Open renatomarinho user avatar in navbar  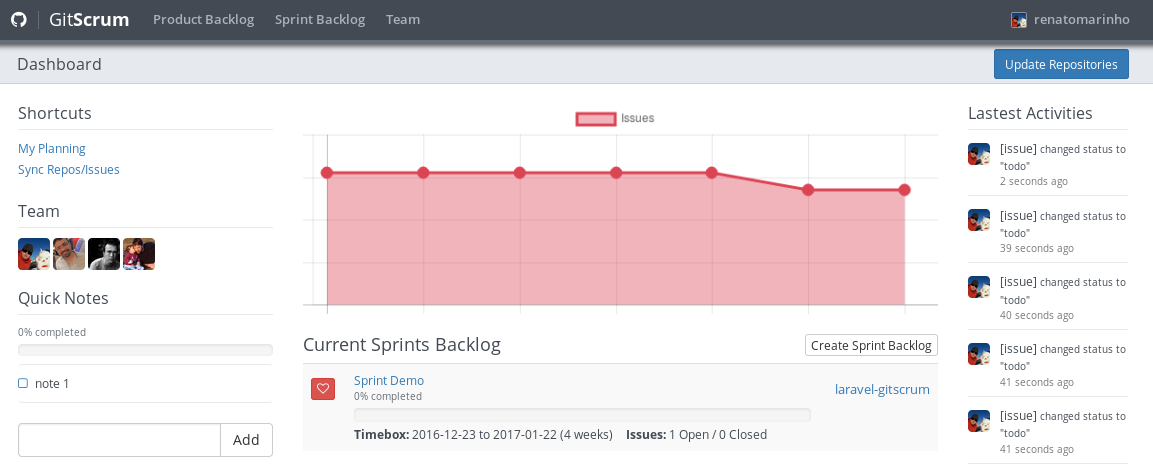(1018, 20)
